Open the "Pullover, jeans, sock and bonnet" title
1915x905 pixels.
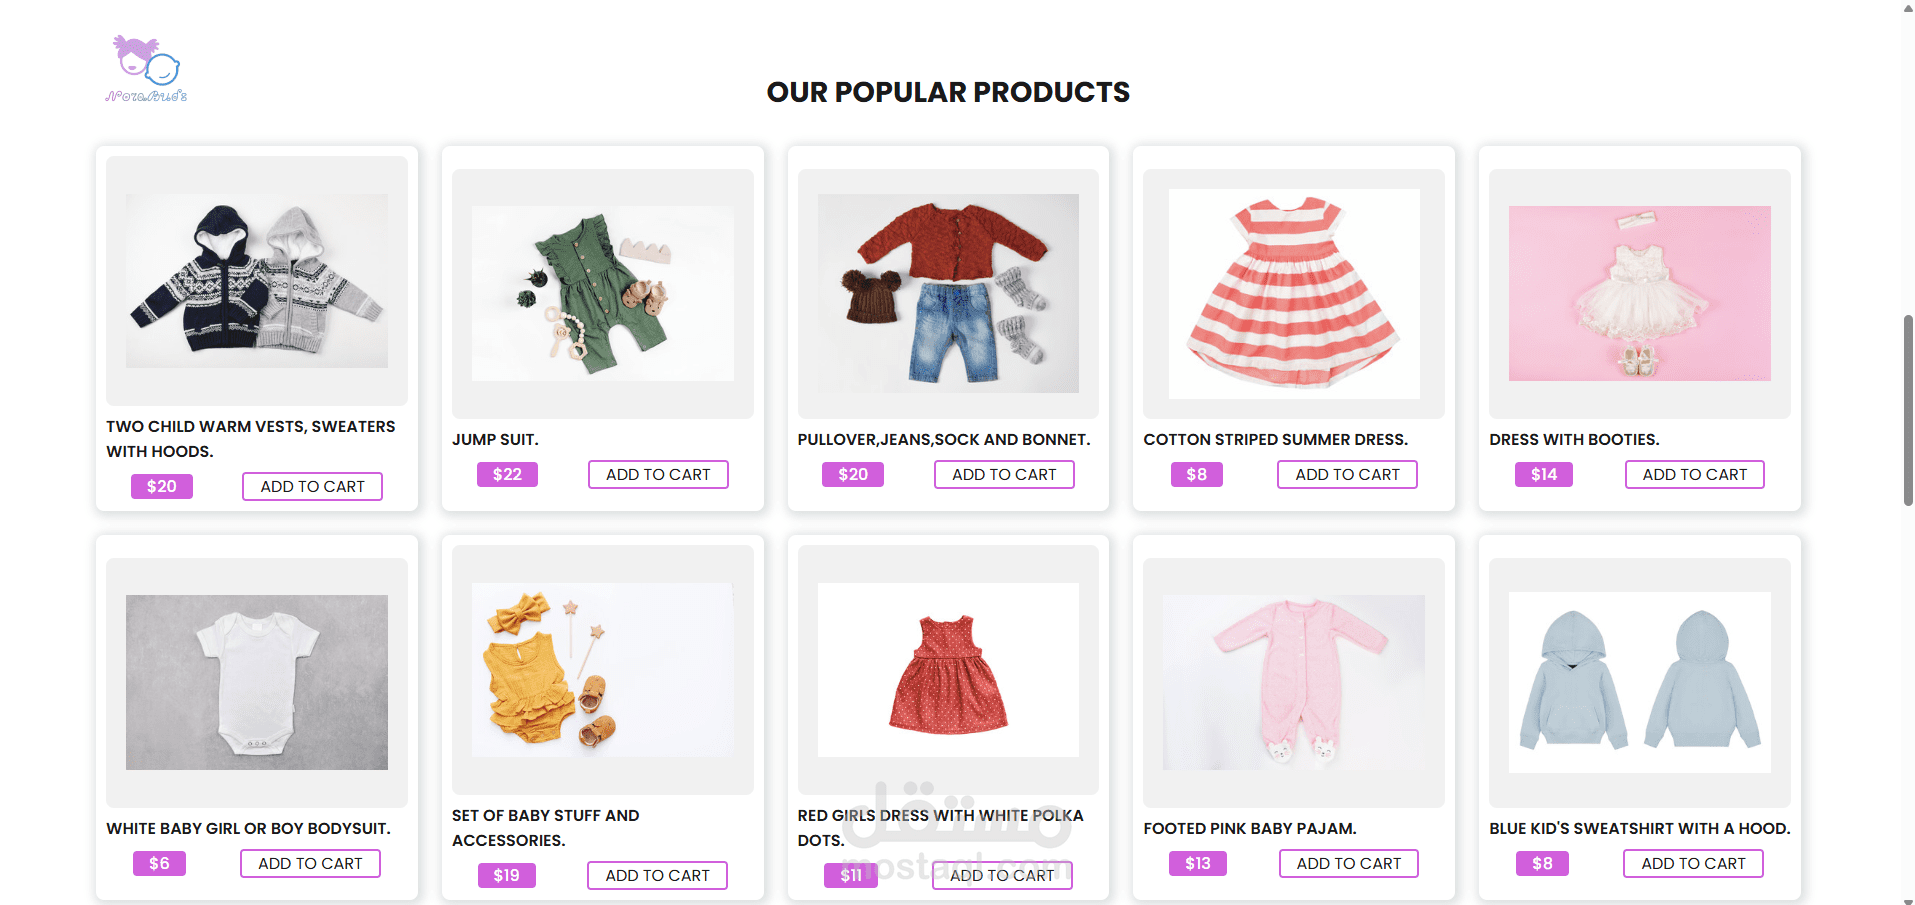click(x=943, y=439)
